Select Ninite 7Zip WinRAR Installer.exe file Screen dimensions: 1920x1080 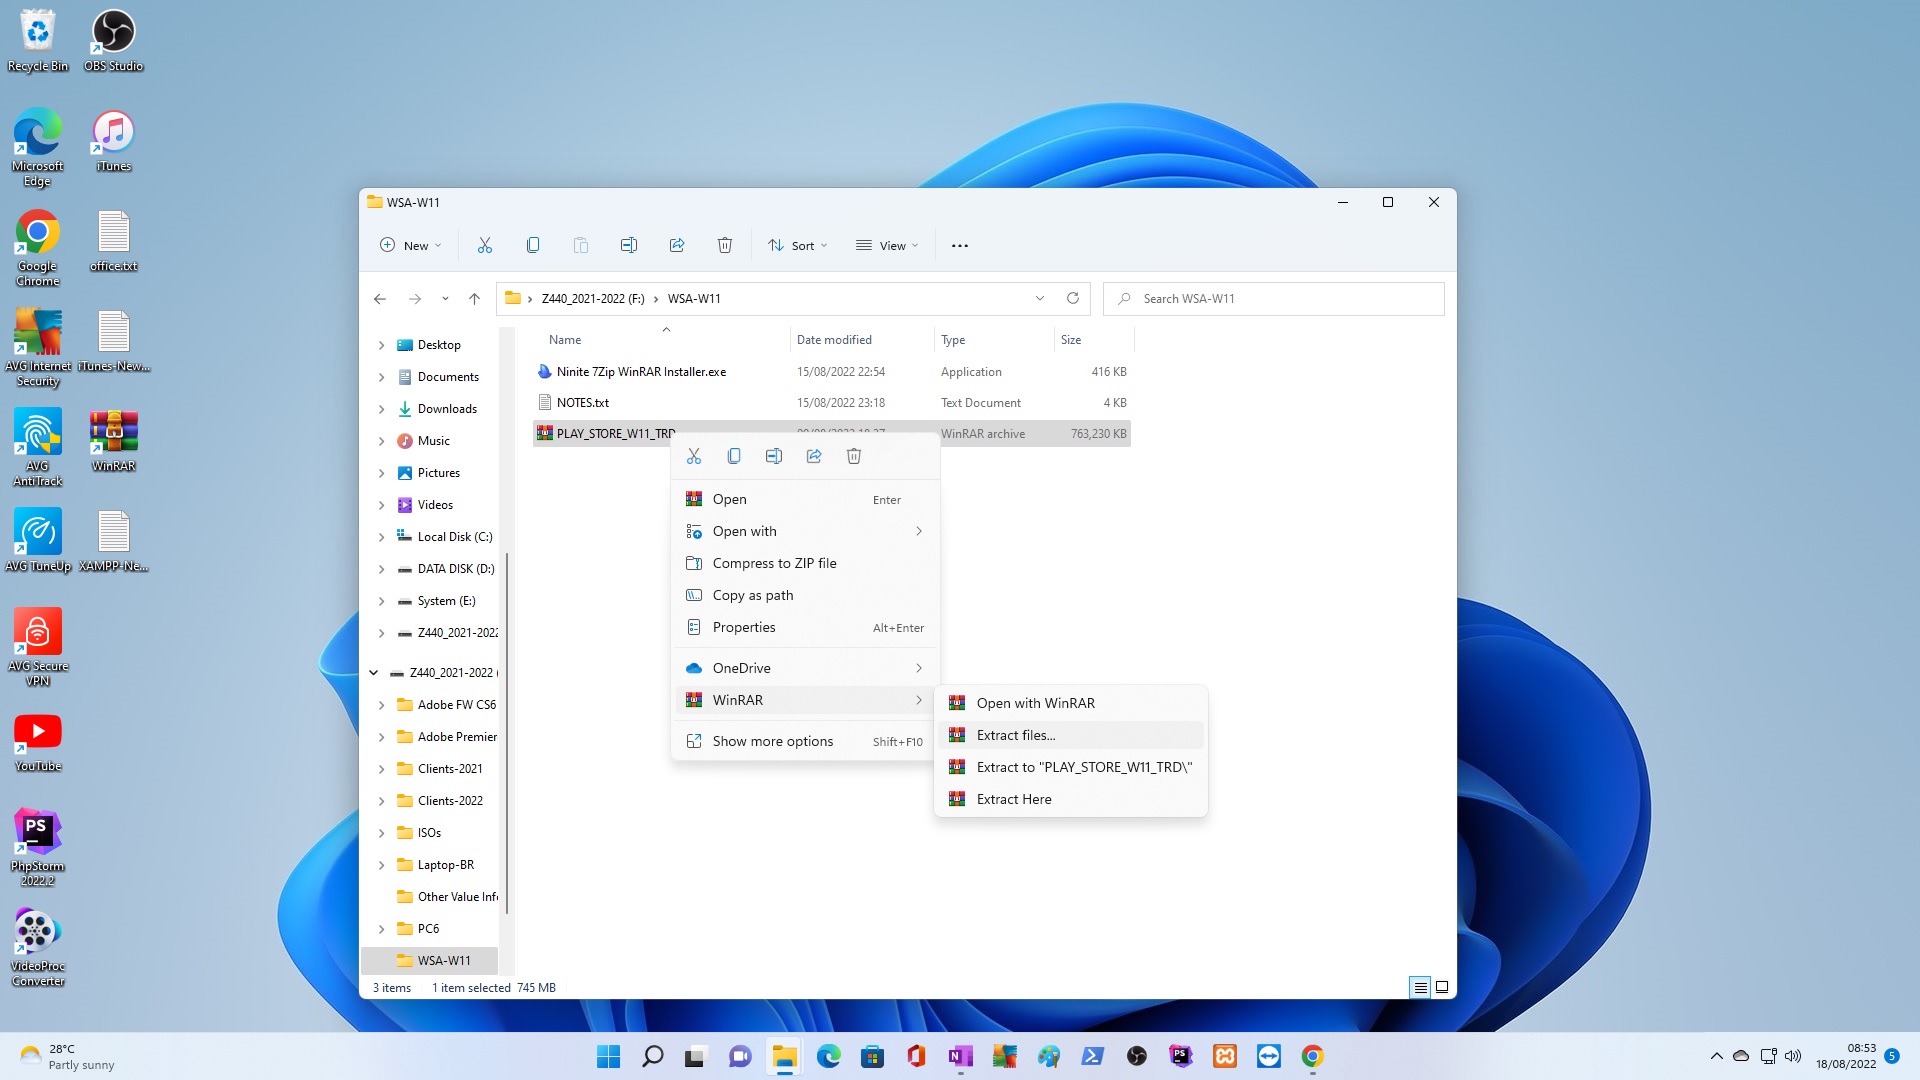(x=832, y=371)
